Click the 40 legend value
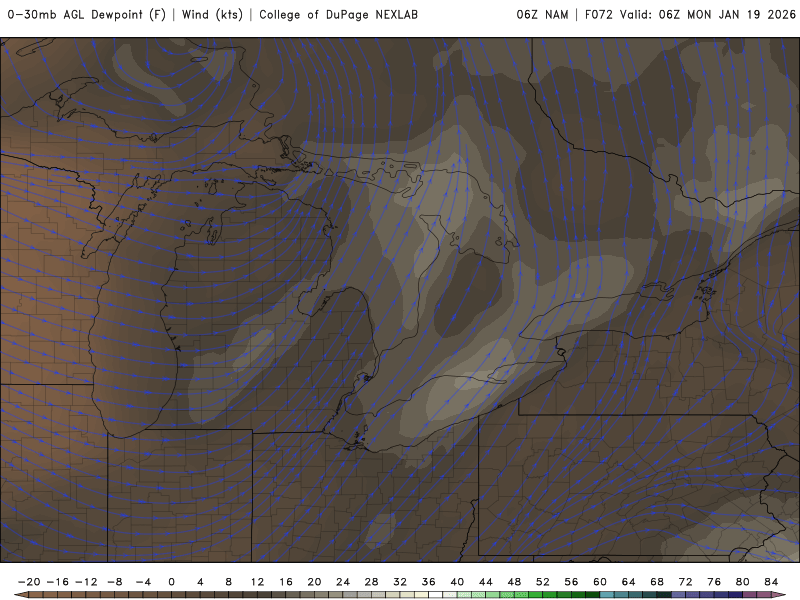The image size is (800, 600). [457, 582]
